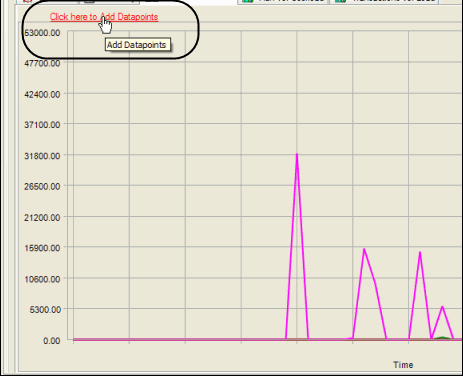Click the chart icon on second right tab
This screenshot has width=463, height=376.
coord(340,1)
